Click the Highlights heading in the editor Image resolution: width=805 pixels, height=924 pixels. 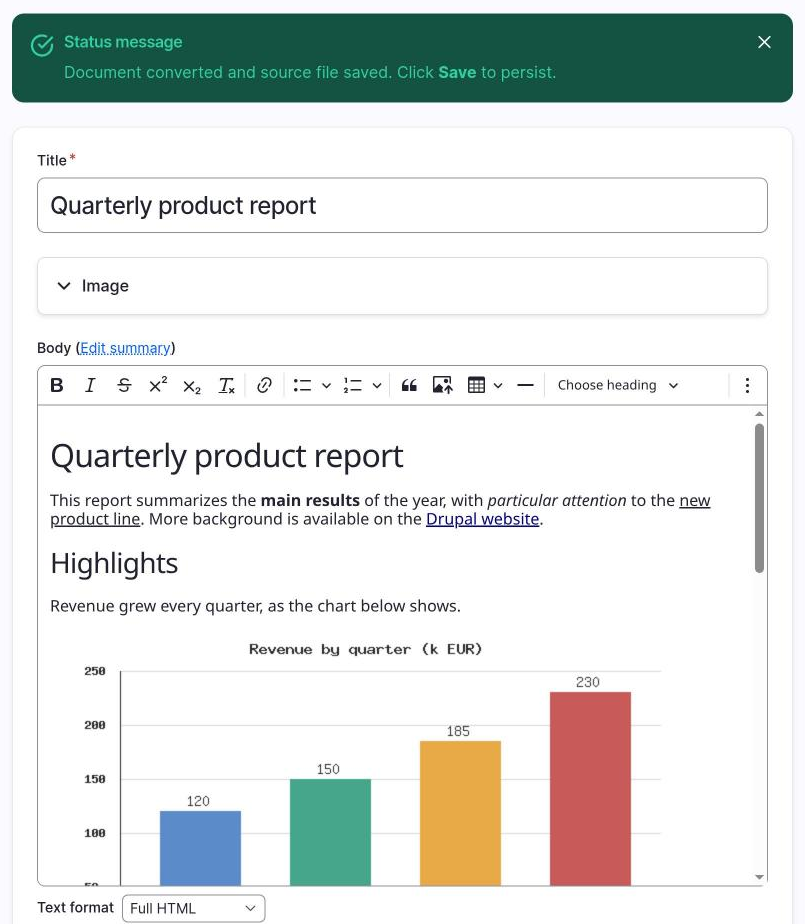coord(114,563)
